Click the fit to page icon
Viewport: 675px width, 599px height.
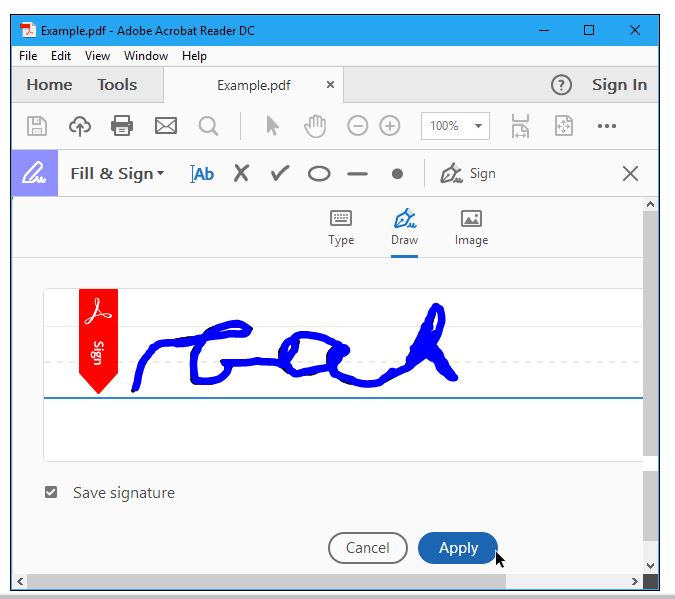pyautogui.click(x=564, y=126)
